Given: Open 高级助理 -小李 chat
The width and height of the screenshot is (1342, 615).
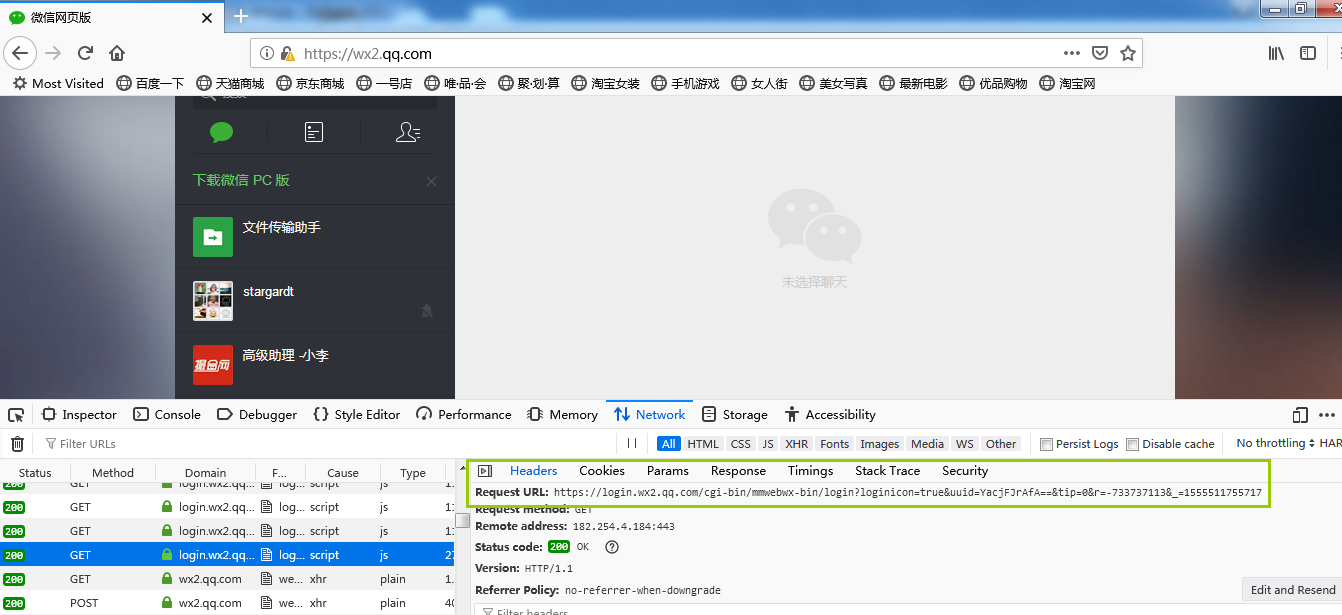Looking at the screenshot, I should pos(314,365).
